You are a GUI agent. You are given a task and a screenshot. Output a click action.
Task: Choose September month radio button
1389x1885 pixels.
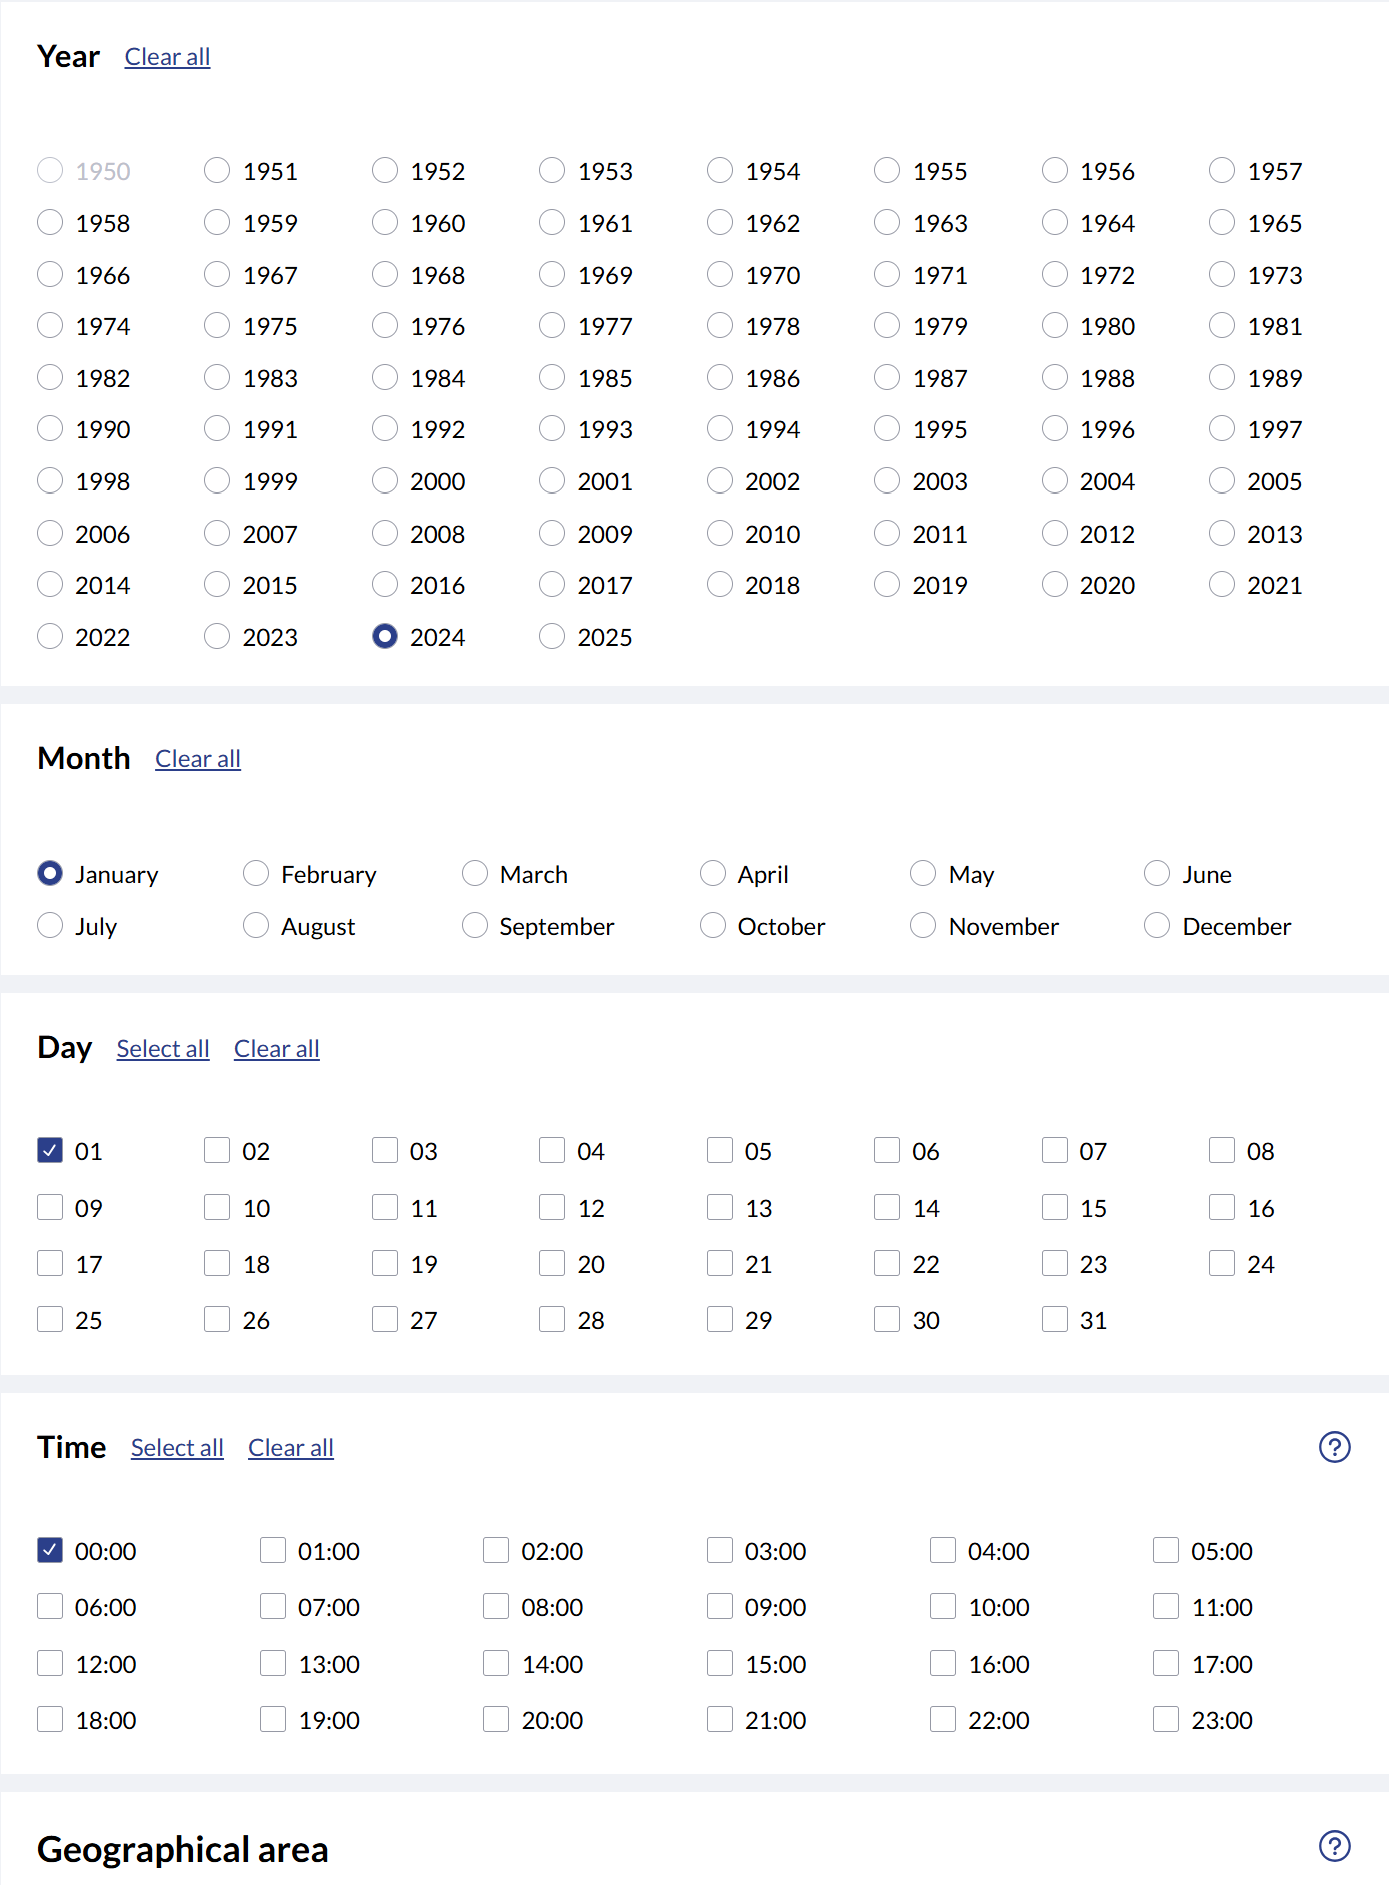click(475, 926)
